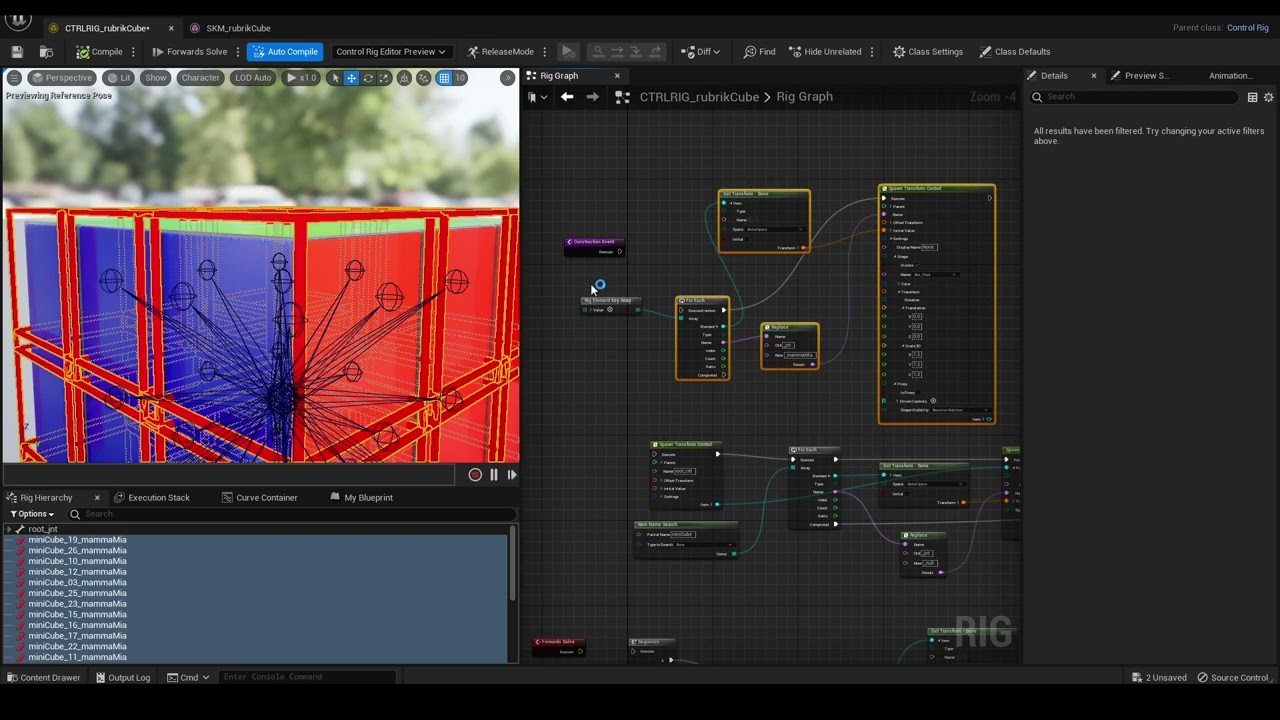Click the Find search icon
The width and height of the screenshot is (1280, 720).
(759, 52)
